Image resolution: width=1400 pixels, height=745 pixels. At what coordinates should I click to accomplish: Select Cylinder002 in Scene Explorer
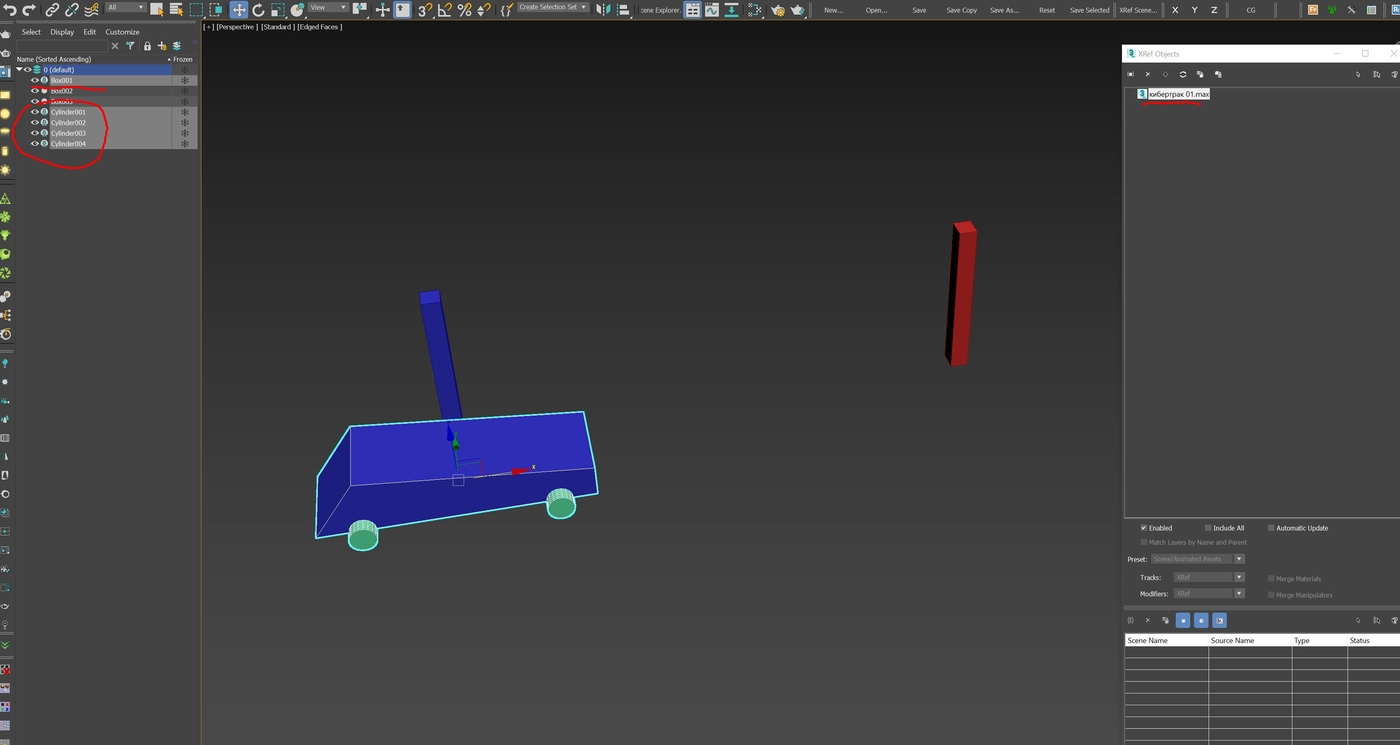pos(68,123)
